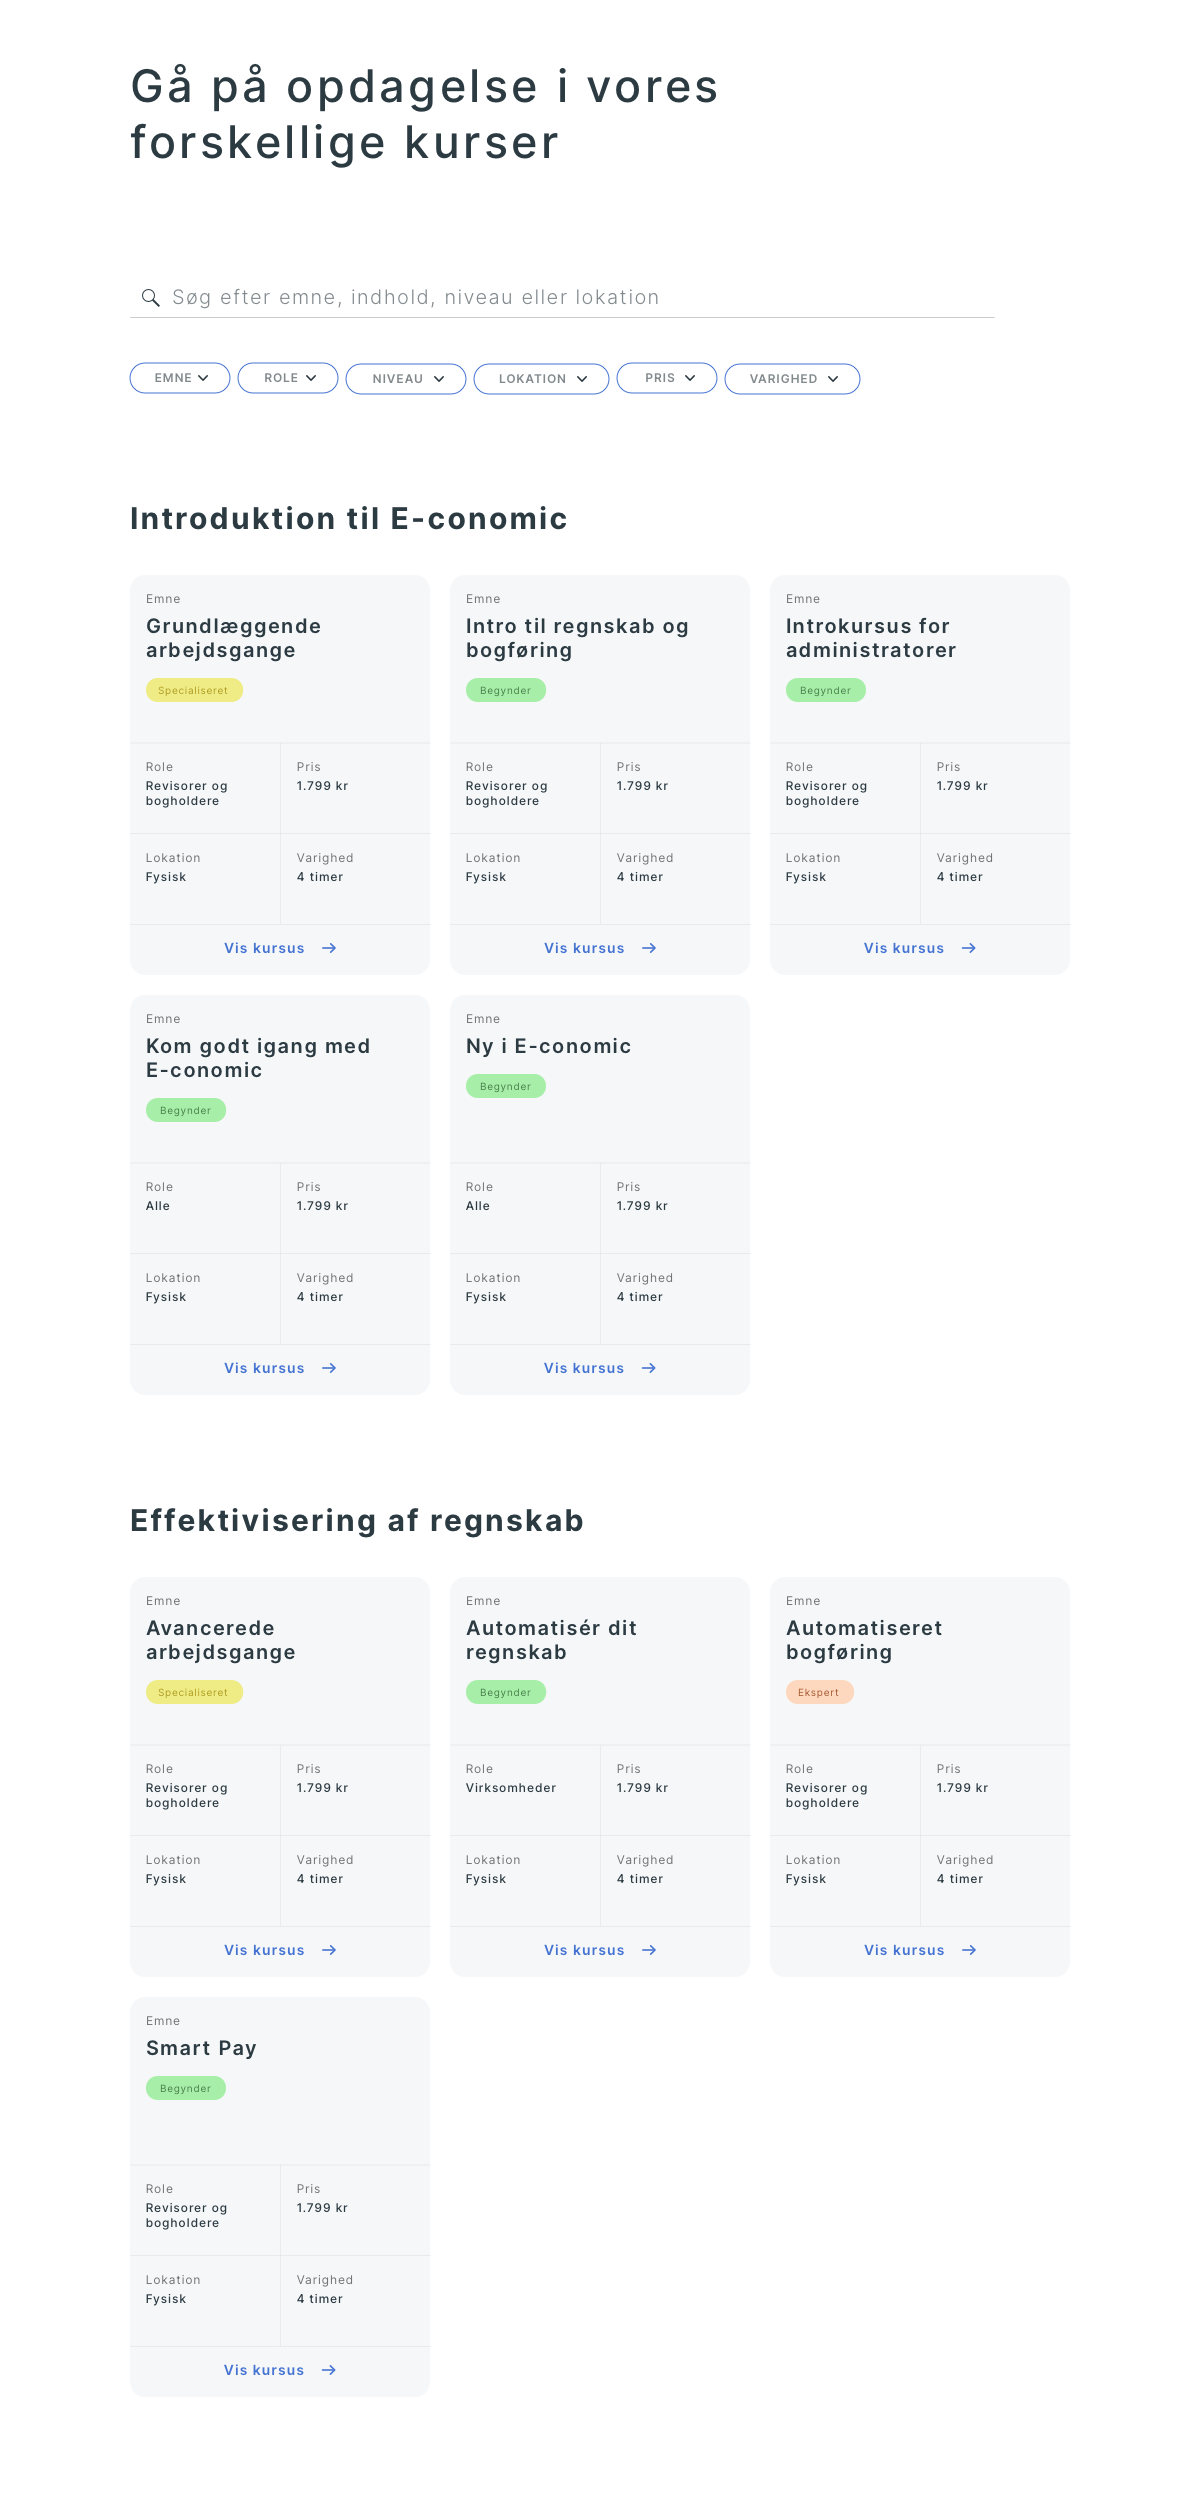Open the NIVEAU filter dropdown

coord(406,379)
